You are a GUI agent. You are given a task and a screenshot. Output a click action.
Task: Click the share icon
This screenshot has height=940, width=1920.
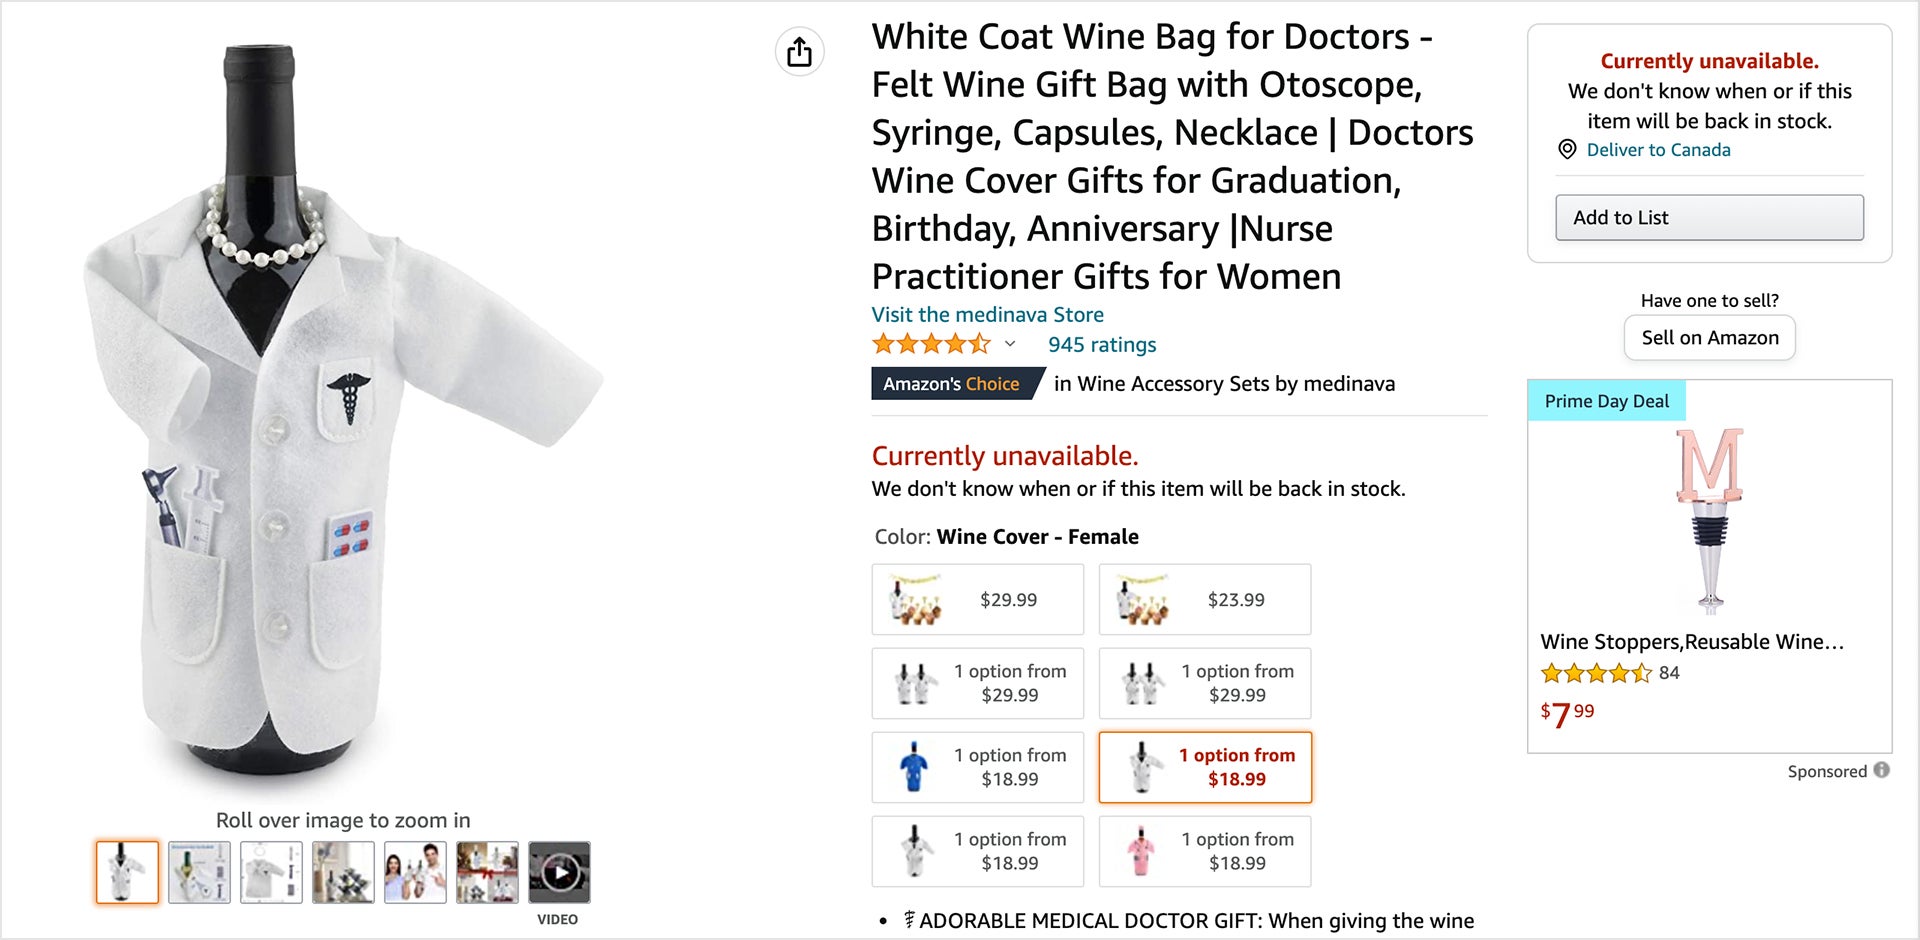tap(798, 52)
